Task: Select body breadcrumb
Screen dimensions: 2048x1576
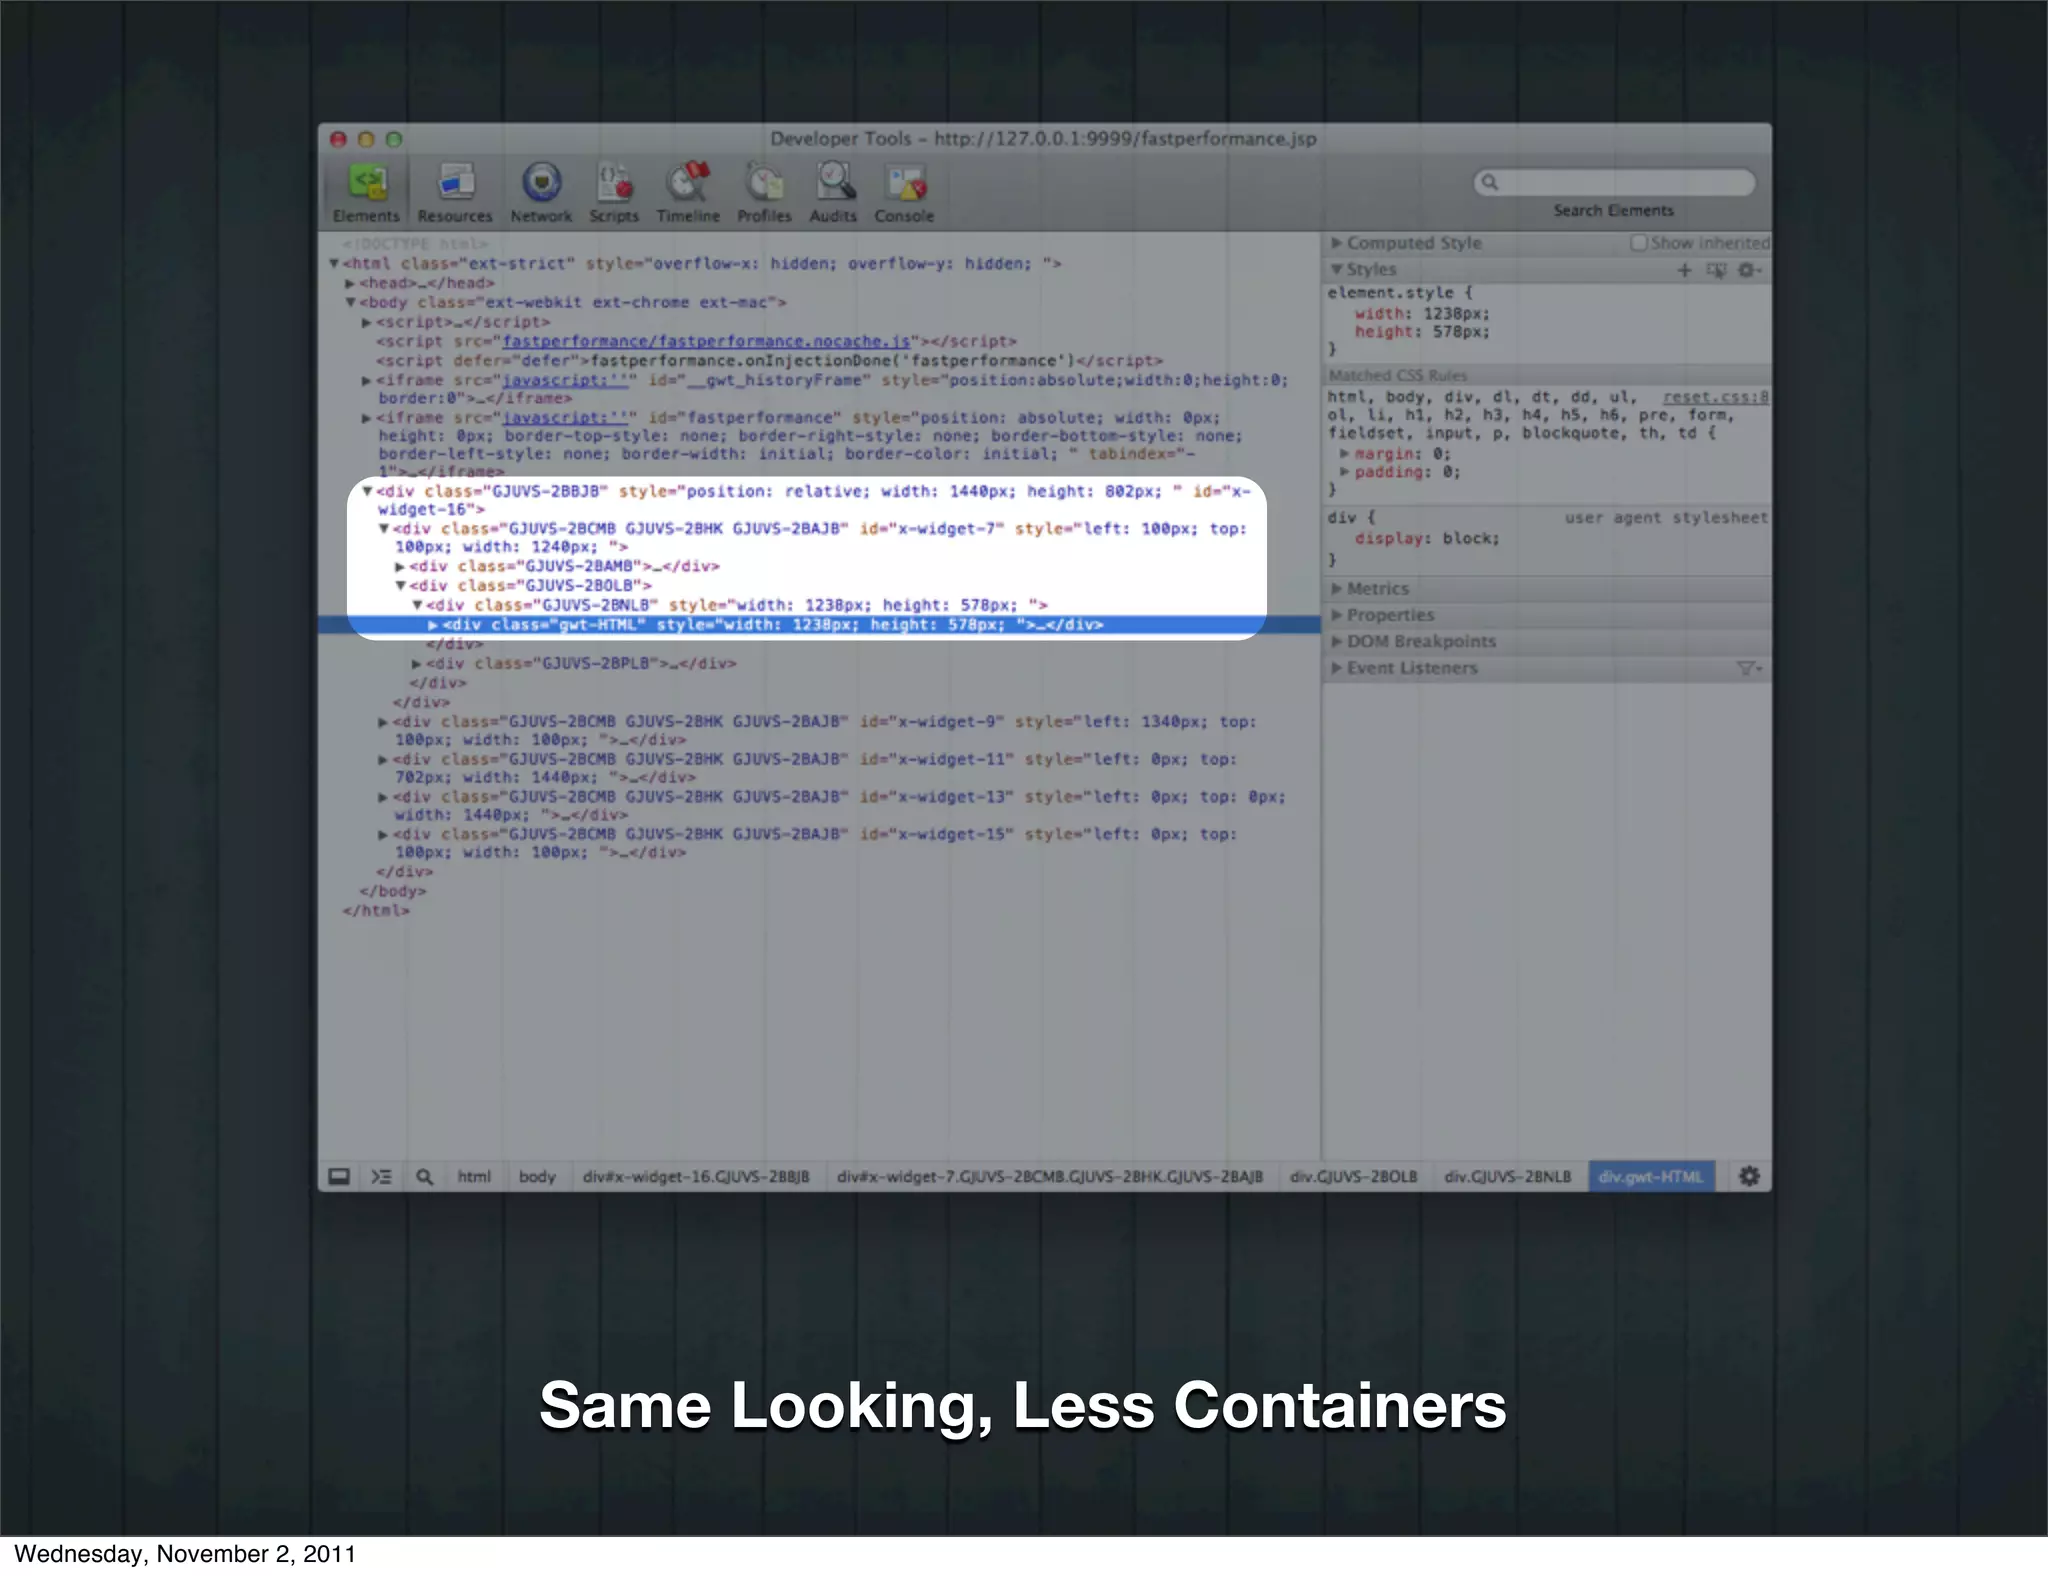Action: tap(537, 1177)
